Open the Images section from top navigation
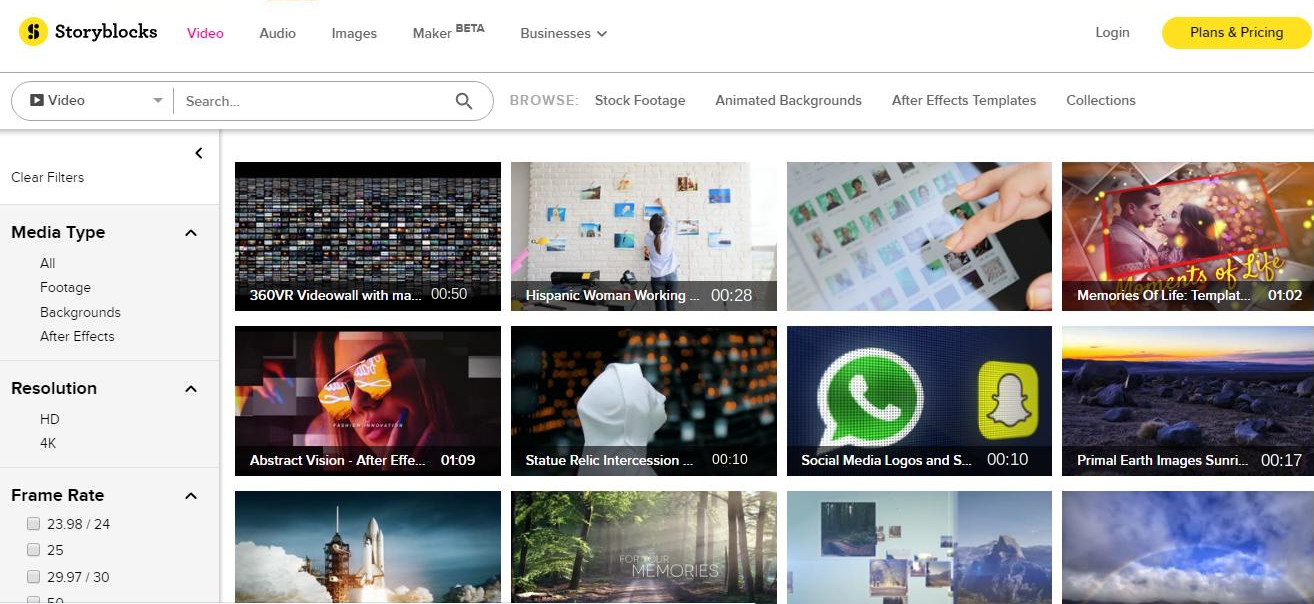The width and height of the screenshot is (1314, 604). coord(353,33)
